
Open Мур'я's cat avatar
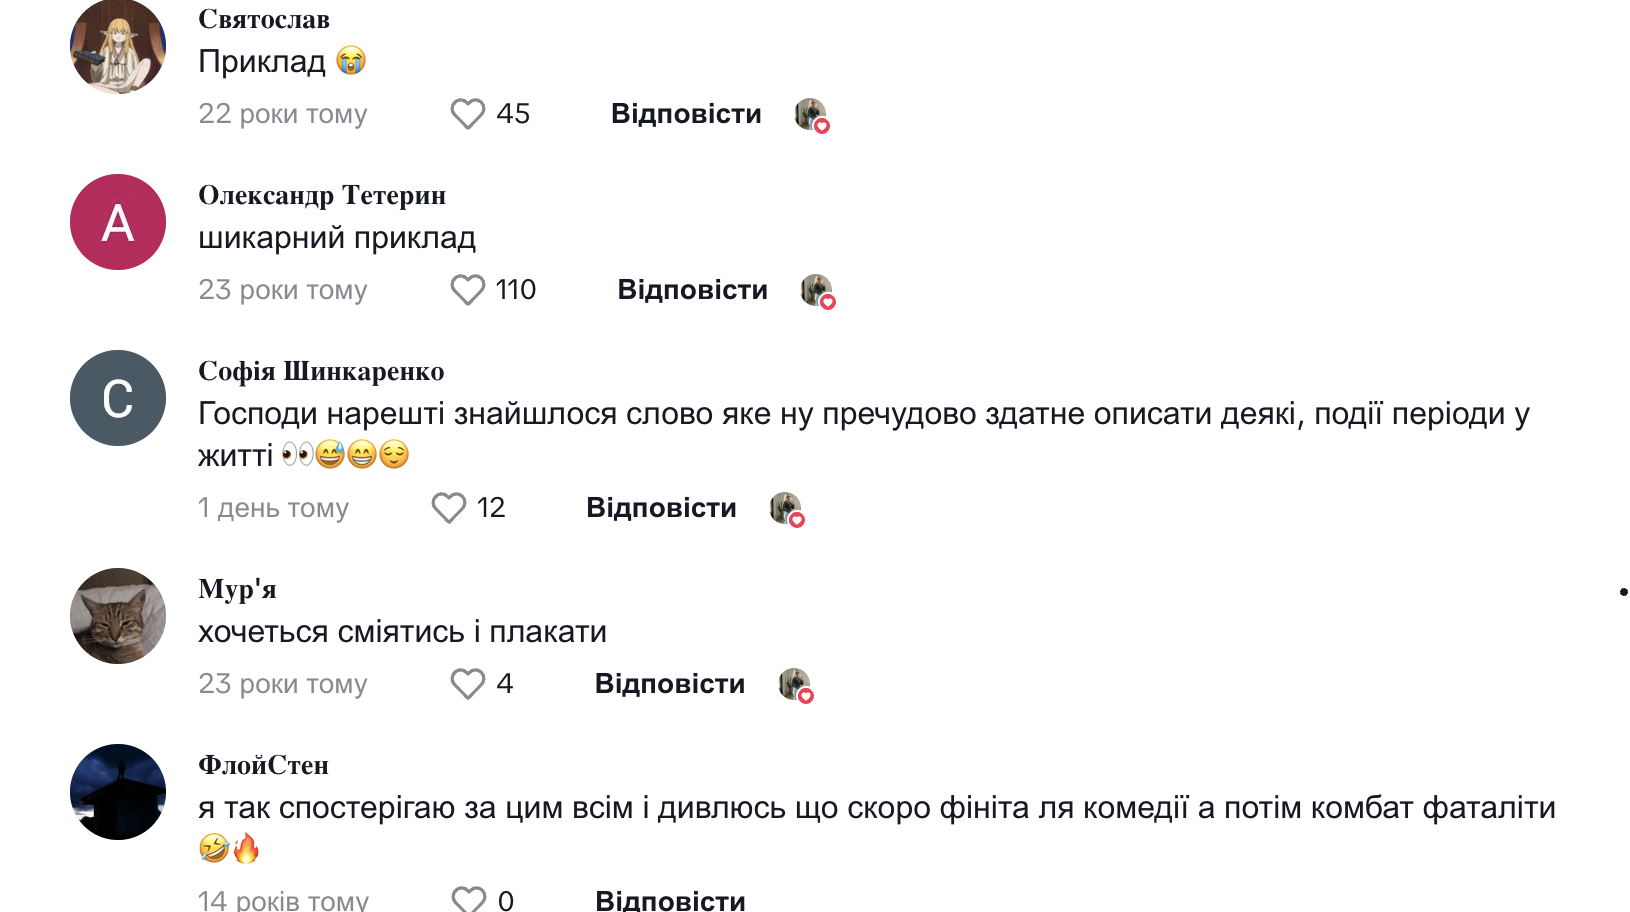(118, 616)
